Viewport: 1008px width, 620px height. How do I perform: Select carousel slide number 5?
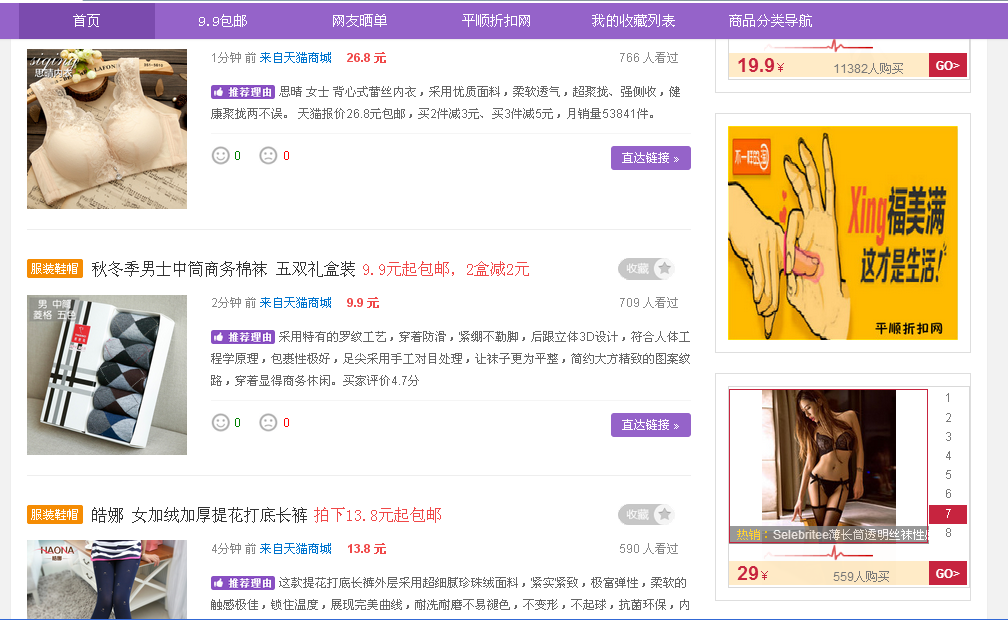point(948,475)
